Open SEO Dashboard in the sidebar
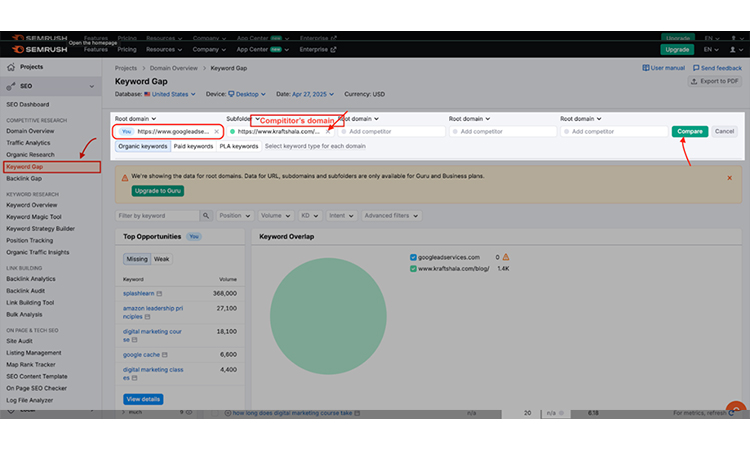The height and width of the screenshot is (450, 750). [x=28, y=104]
